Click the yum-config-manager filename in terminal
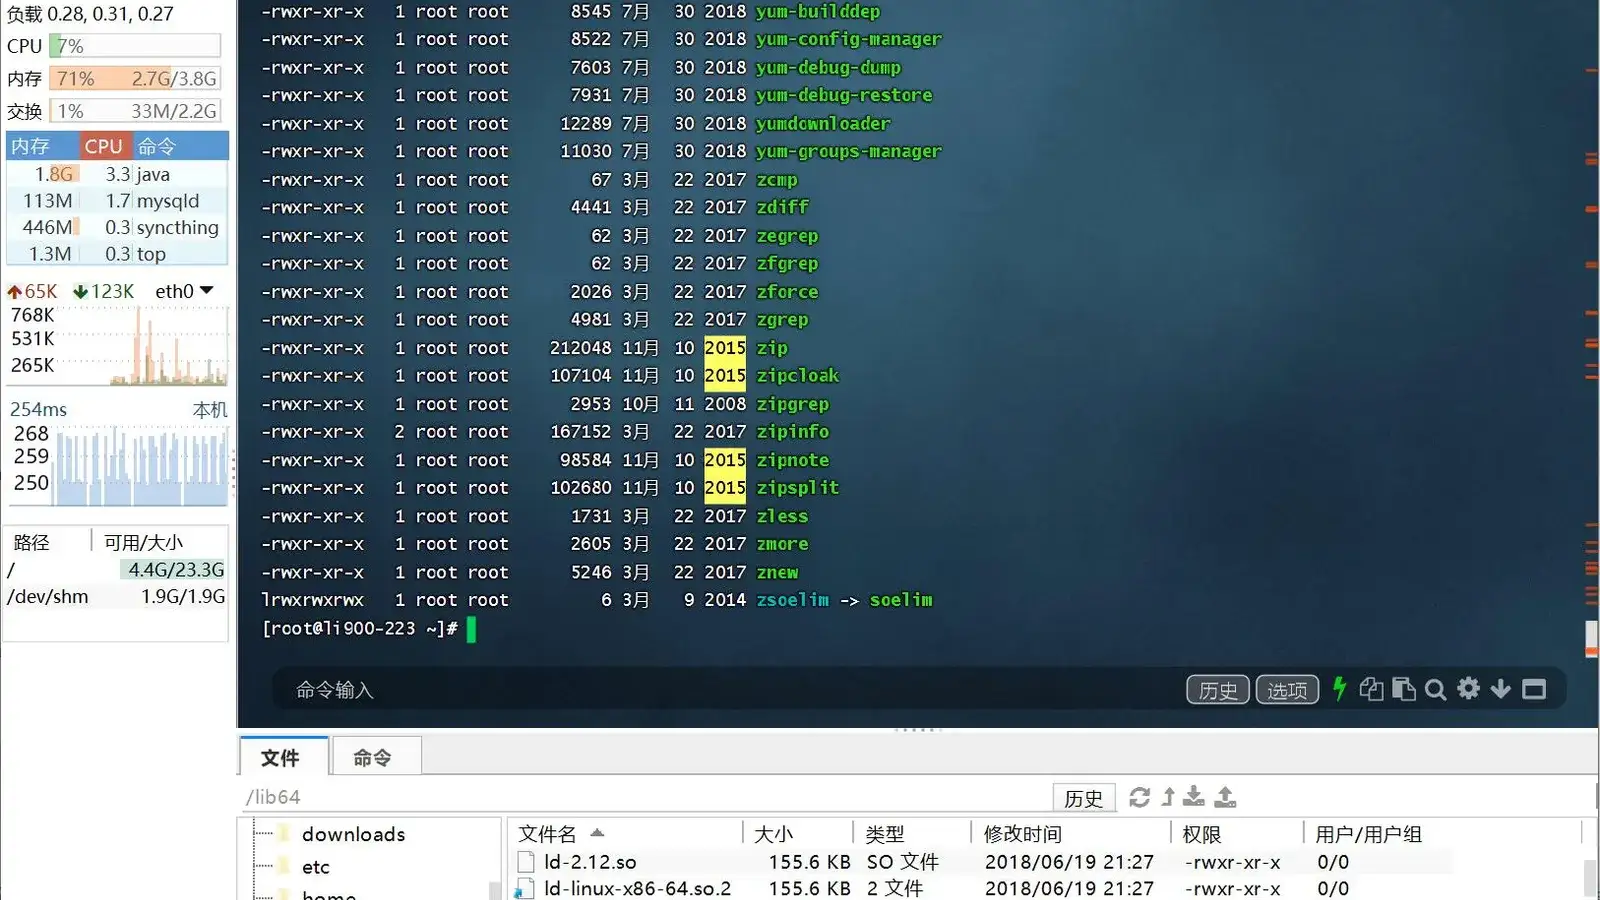 click(x=849, y=39)
